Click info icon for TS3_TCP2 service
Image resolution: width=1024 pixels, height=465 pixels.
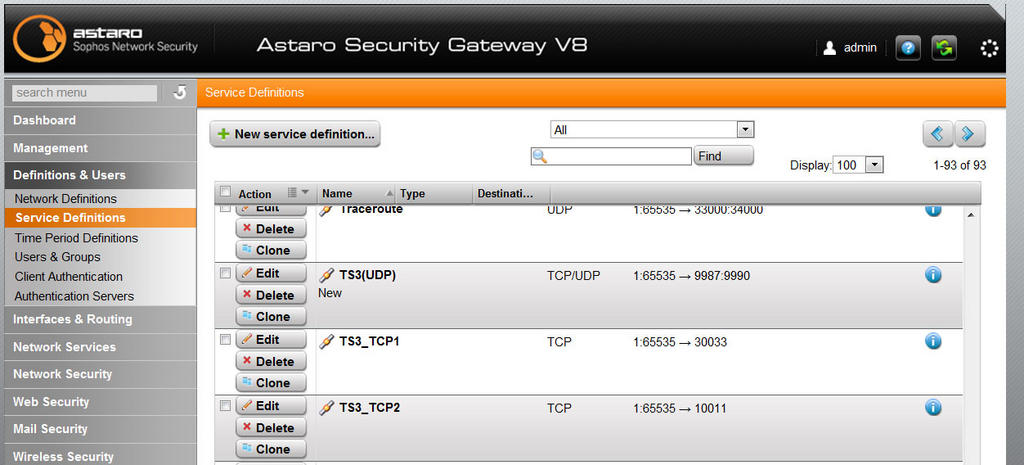[933, 408]
